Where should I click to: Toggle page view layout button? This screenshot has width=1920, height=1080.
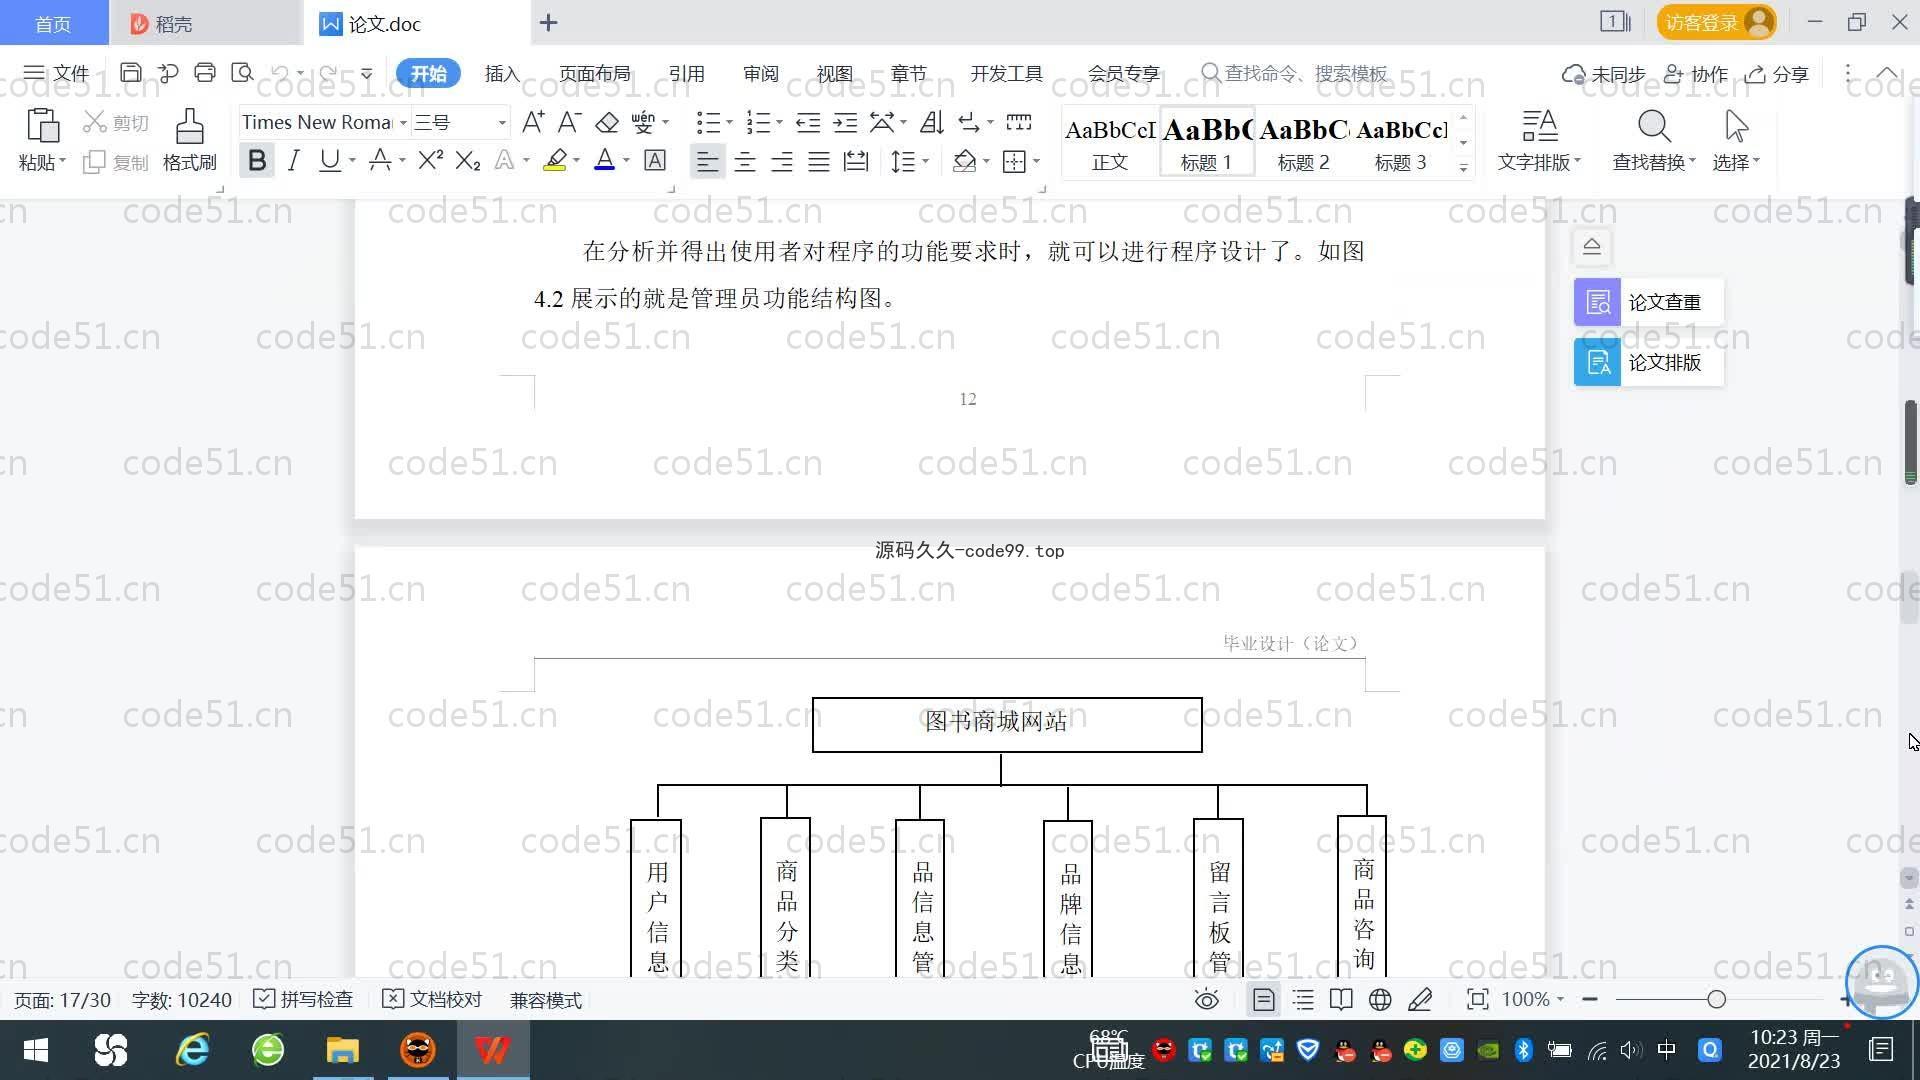click(x=1264, y=999)
